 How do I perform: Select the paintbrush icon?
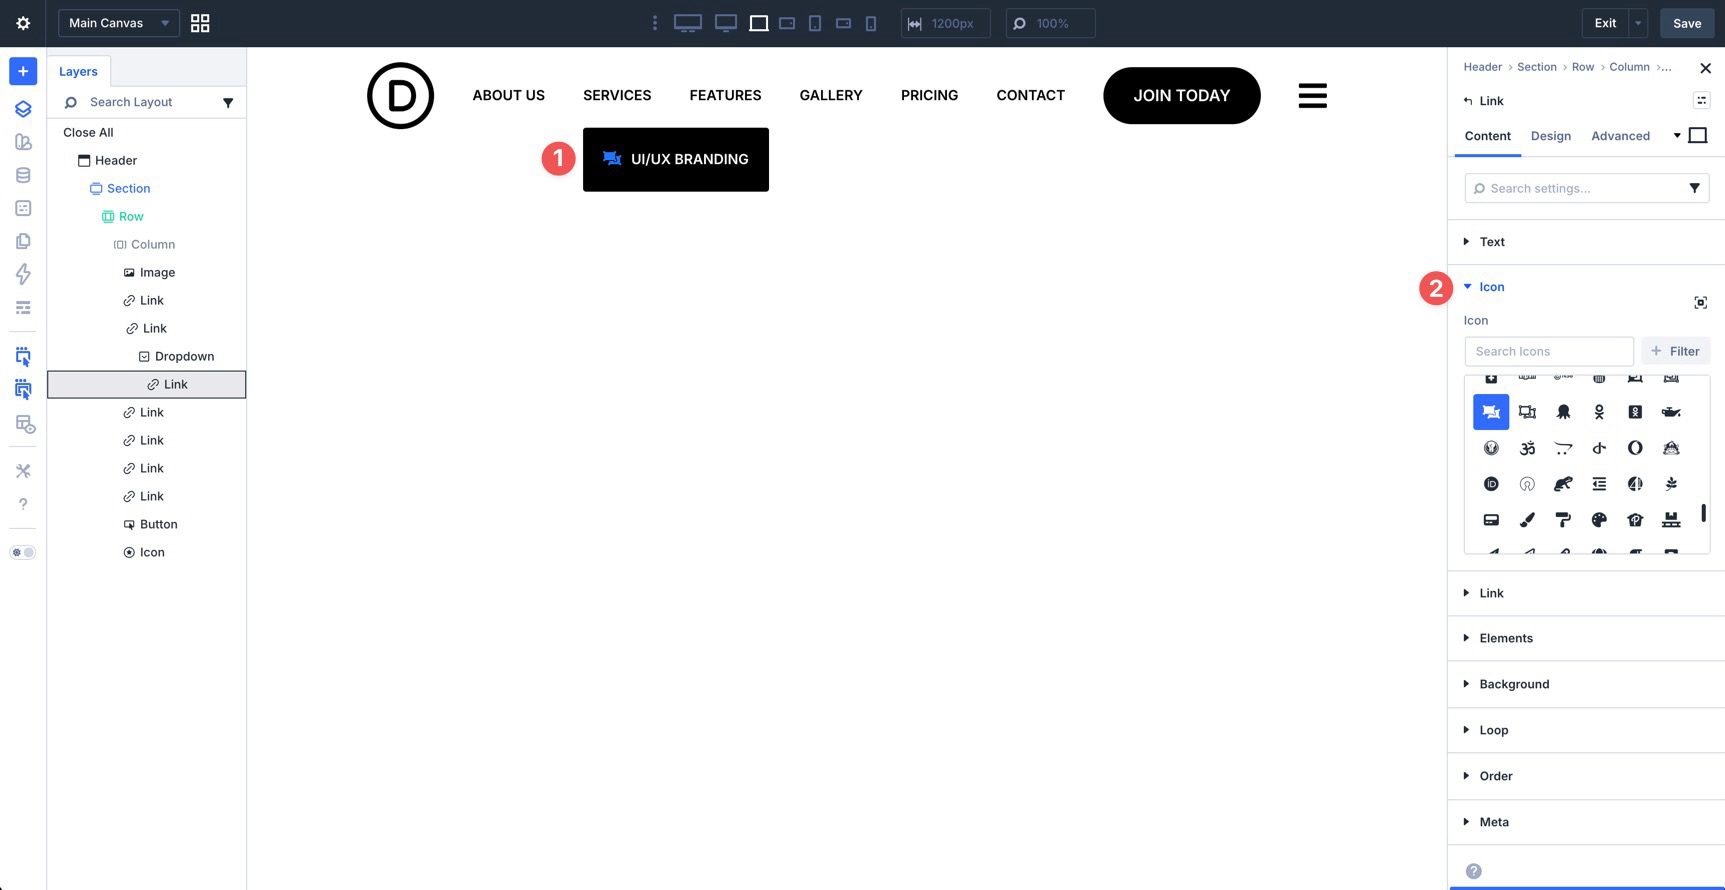pos(1527,520)
